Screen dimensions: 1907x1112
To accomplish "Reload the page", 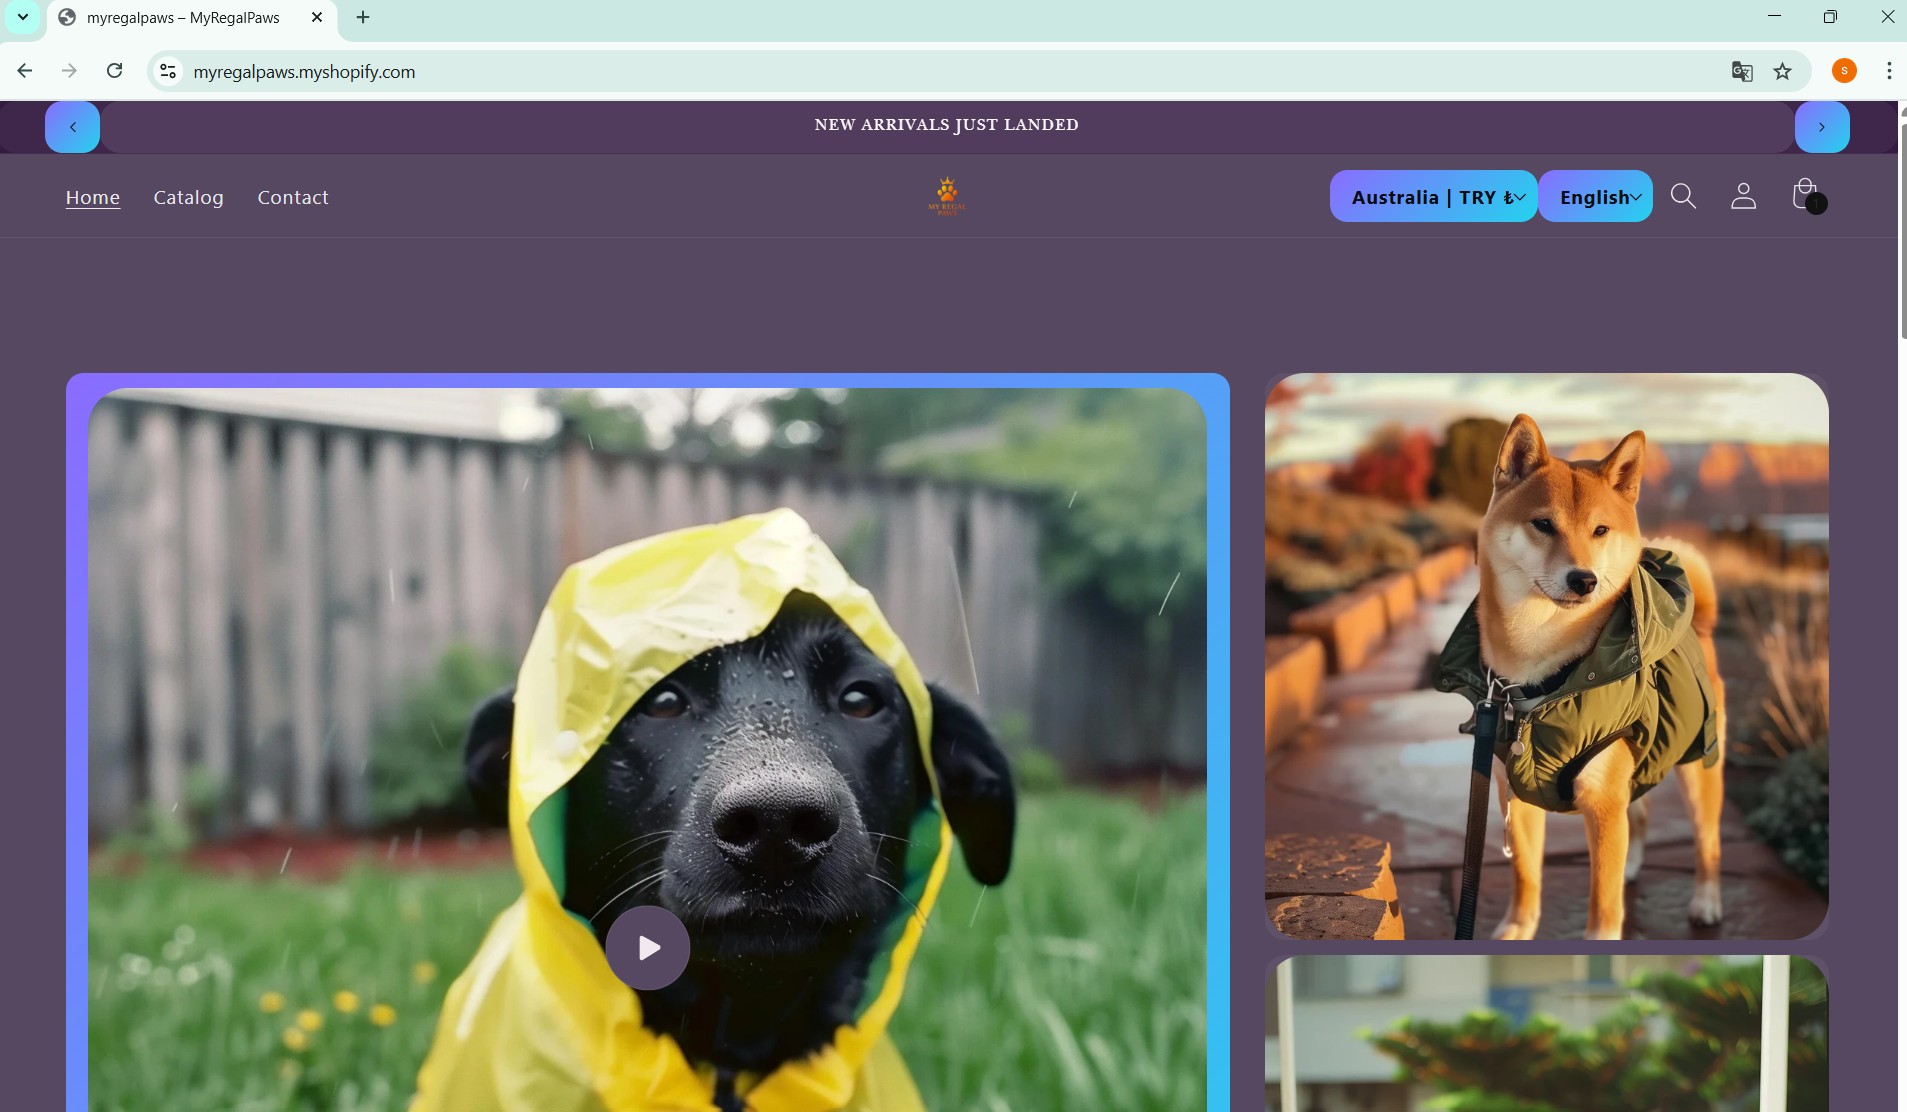I will [x=115, y=71].
